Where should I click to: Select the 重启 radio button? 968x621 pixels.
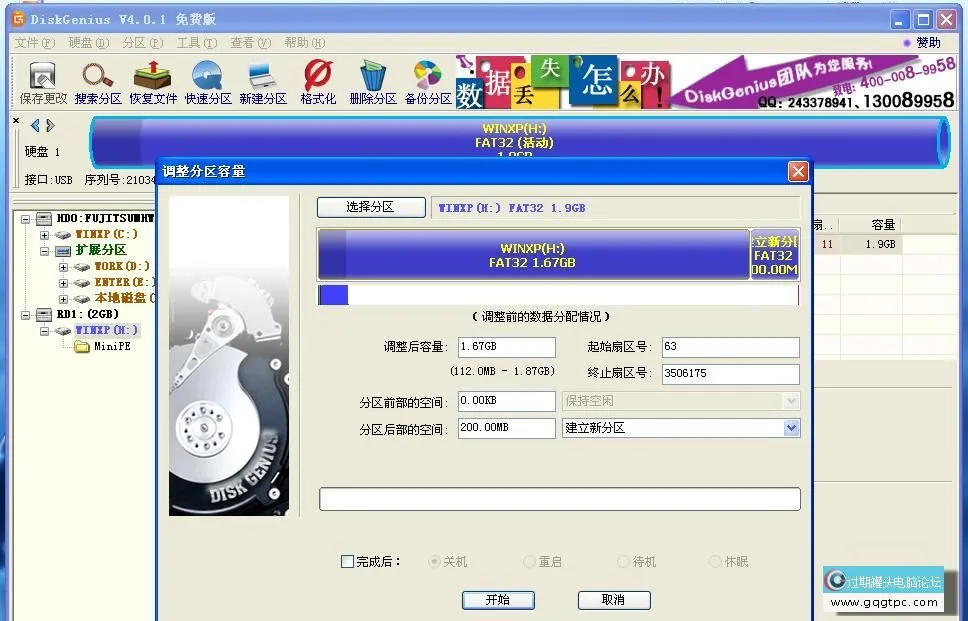tap(527, 561)
